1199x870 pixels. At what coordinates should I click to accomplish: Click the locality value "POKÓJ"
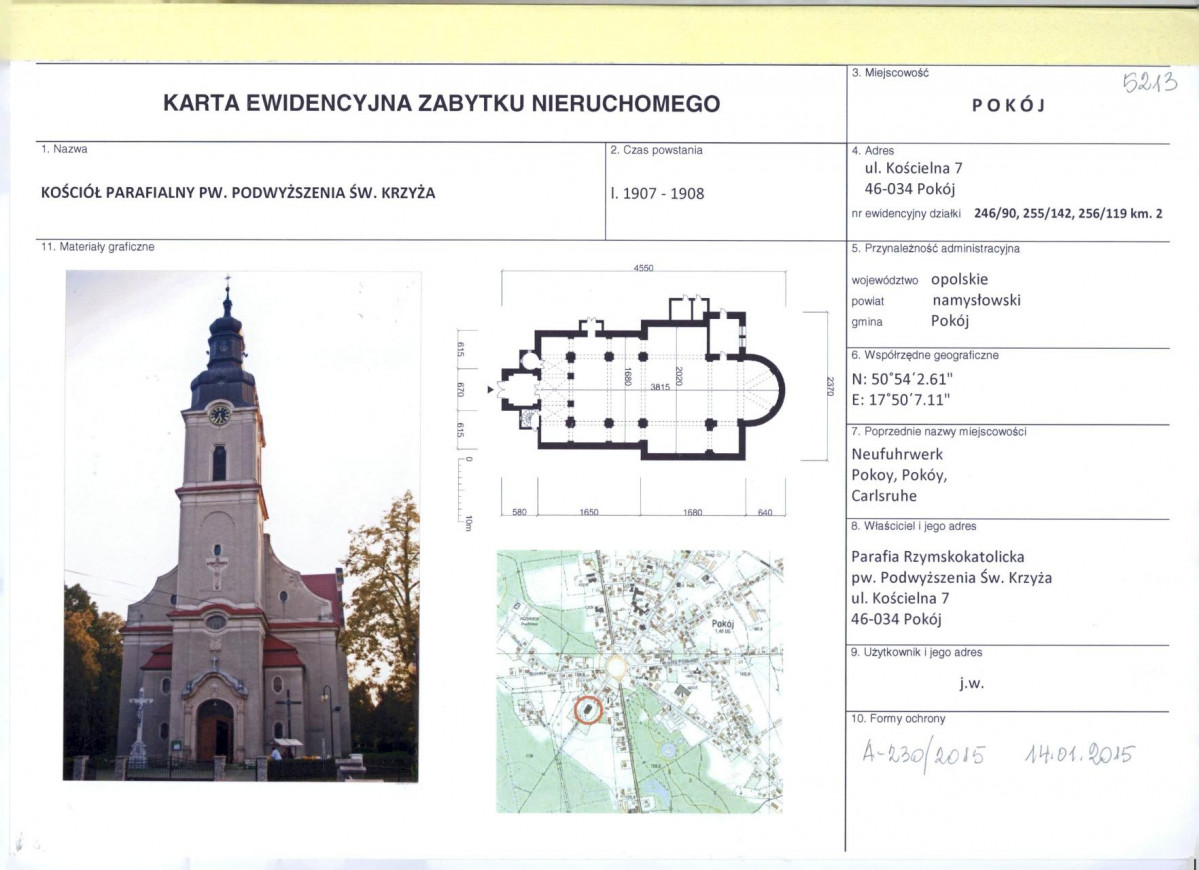click(x=1007, y=107)
